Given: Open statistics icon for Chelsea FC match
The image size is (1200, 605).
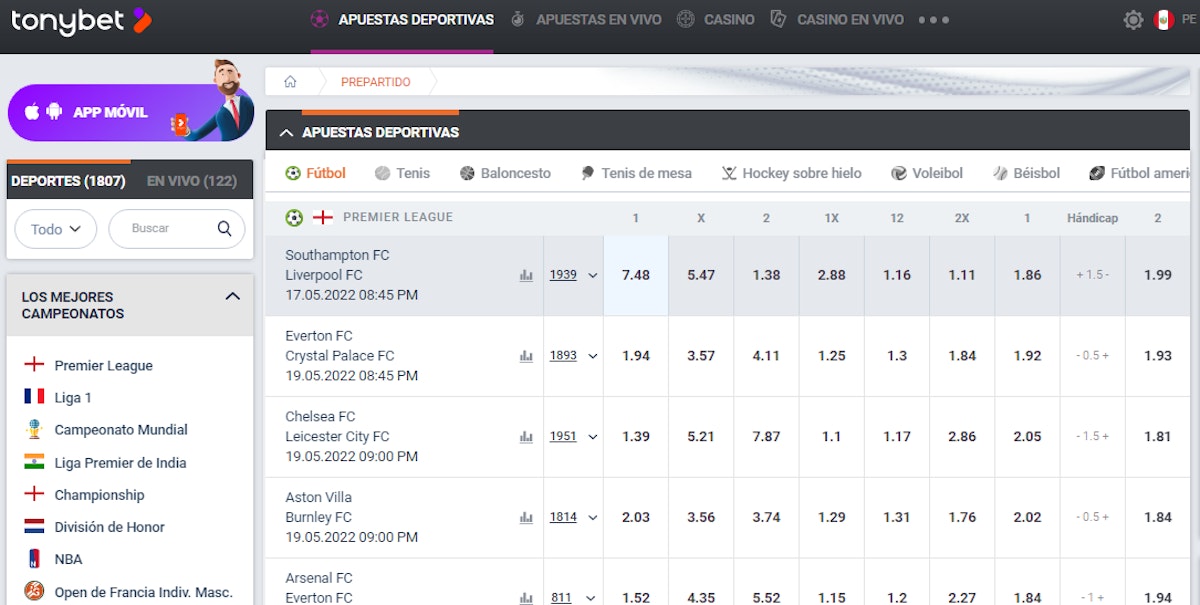Looking at the screenshot, I should point(526,437).
